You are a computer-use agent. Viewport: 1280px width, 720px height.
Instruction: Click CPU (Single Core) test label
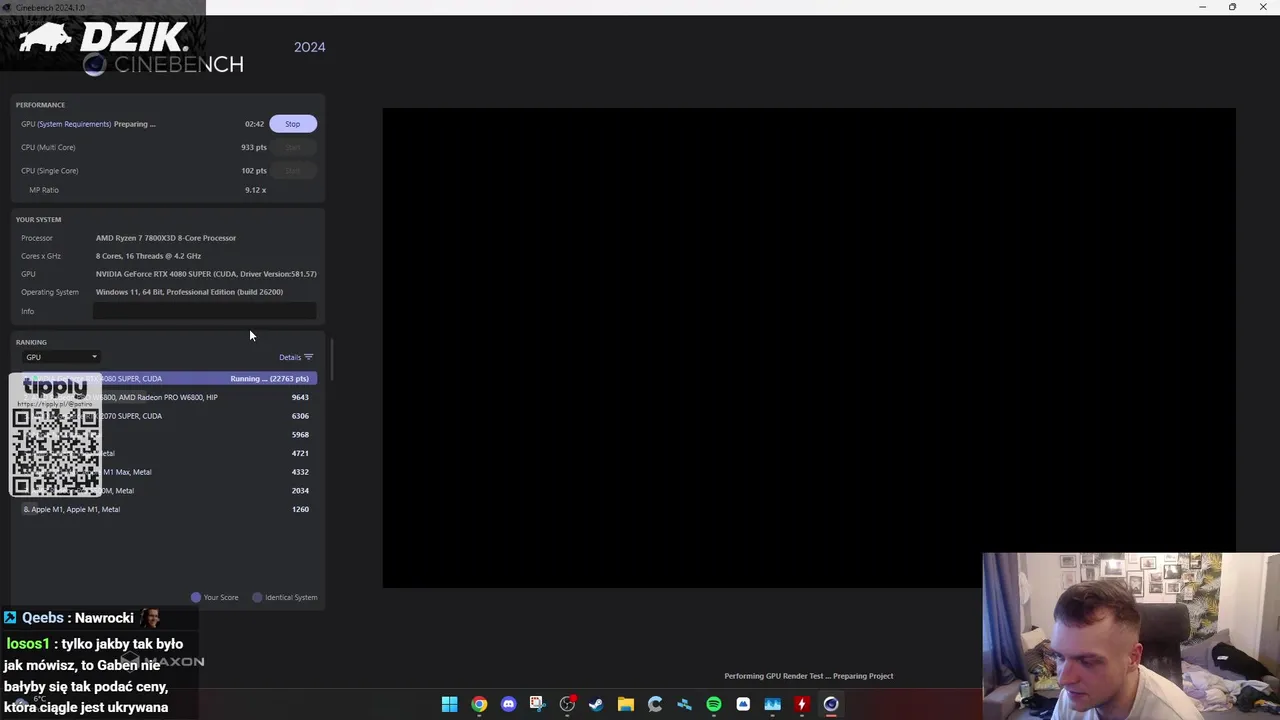(x=50, y=170)
